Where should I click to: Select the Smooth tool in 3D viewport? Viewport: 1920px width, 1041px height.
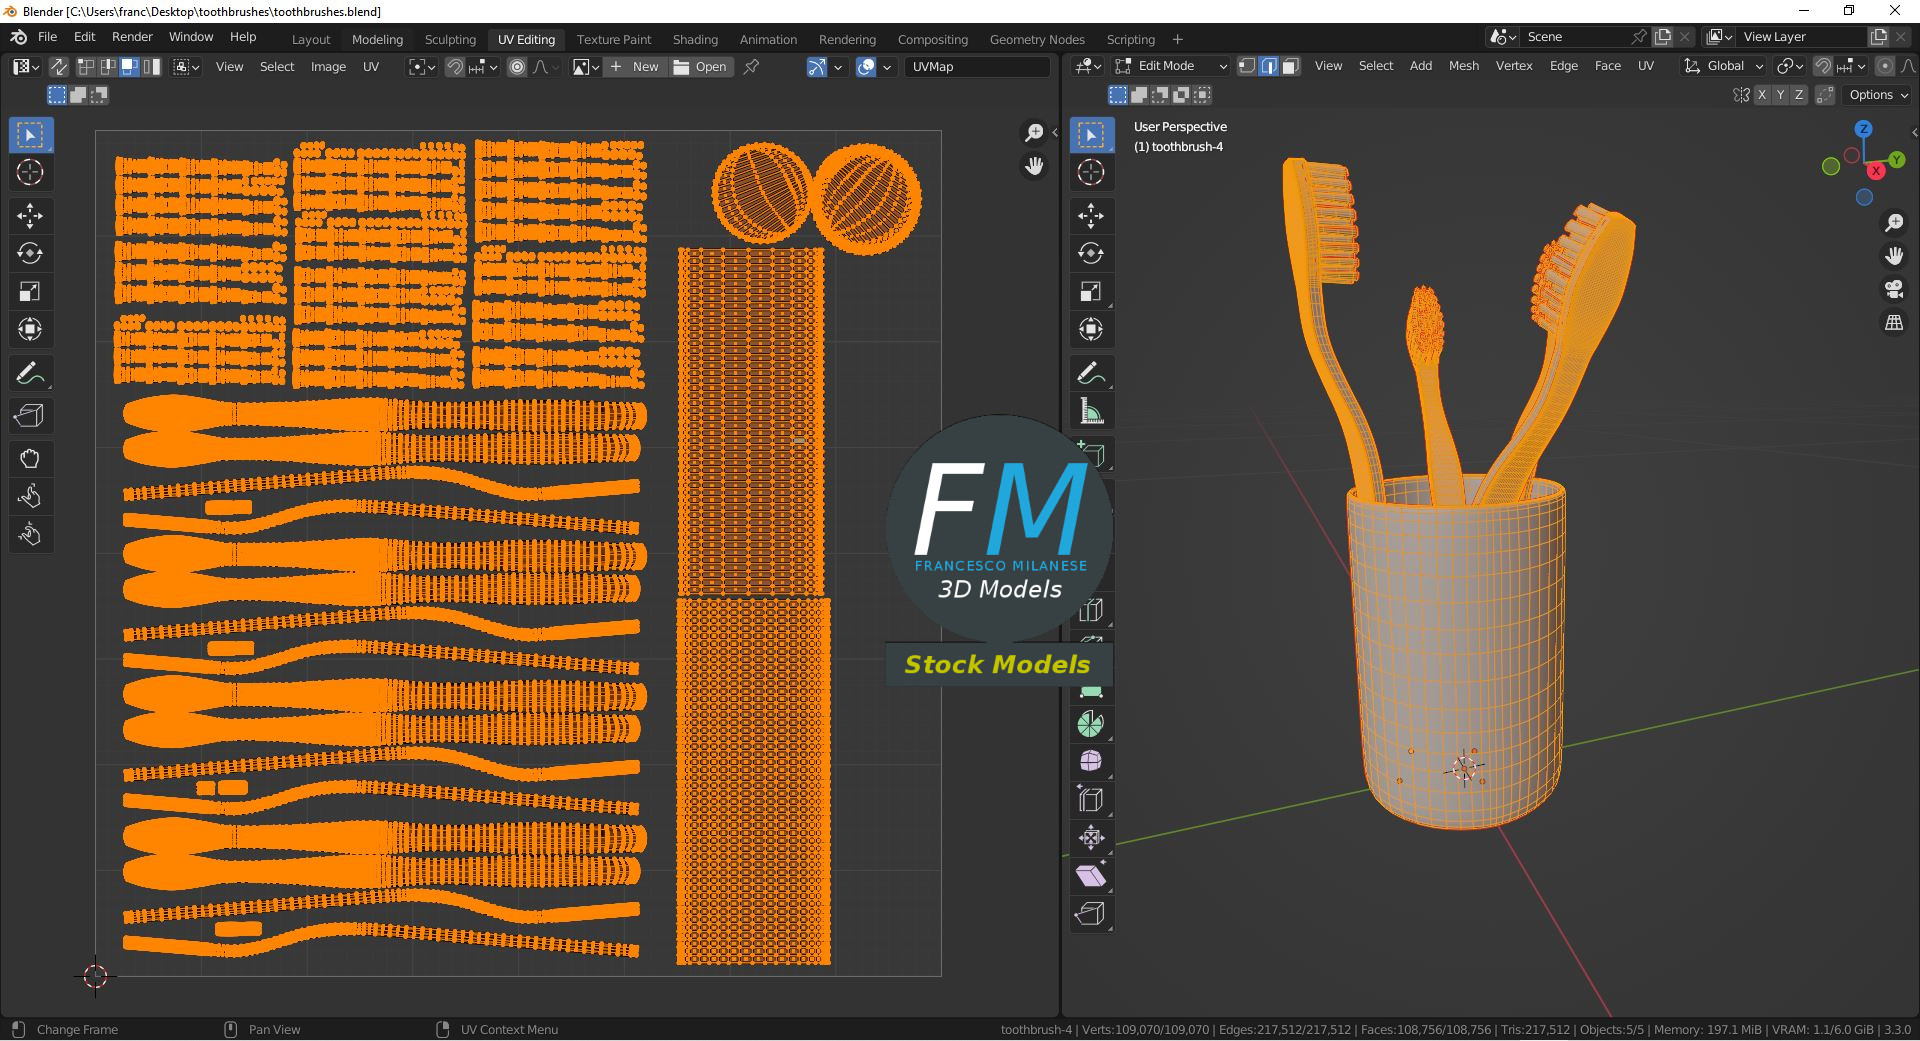1091,762
